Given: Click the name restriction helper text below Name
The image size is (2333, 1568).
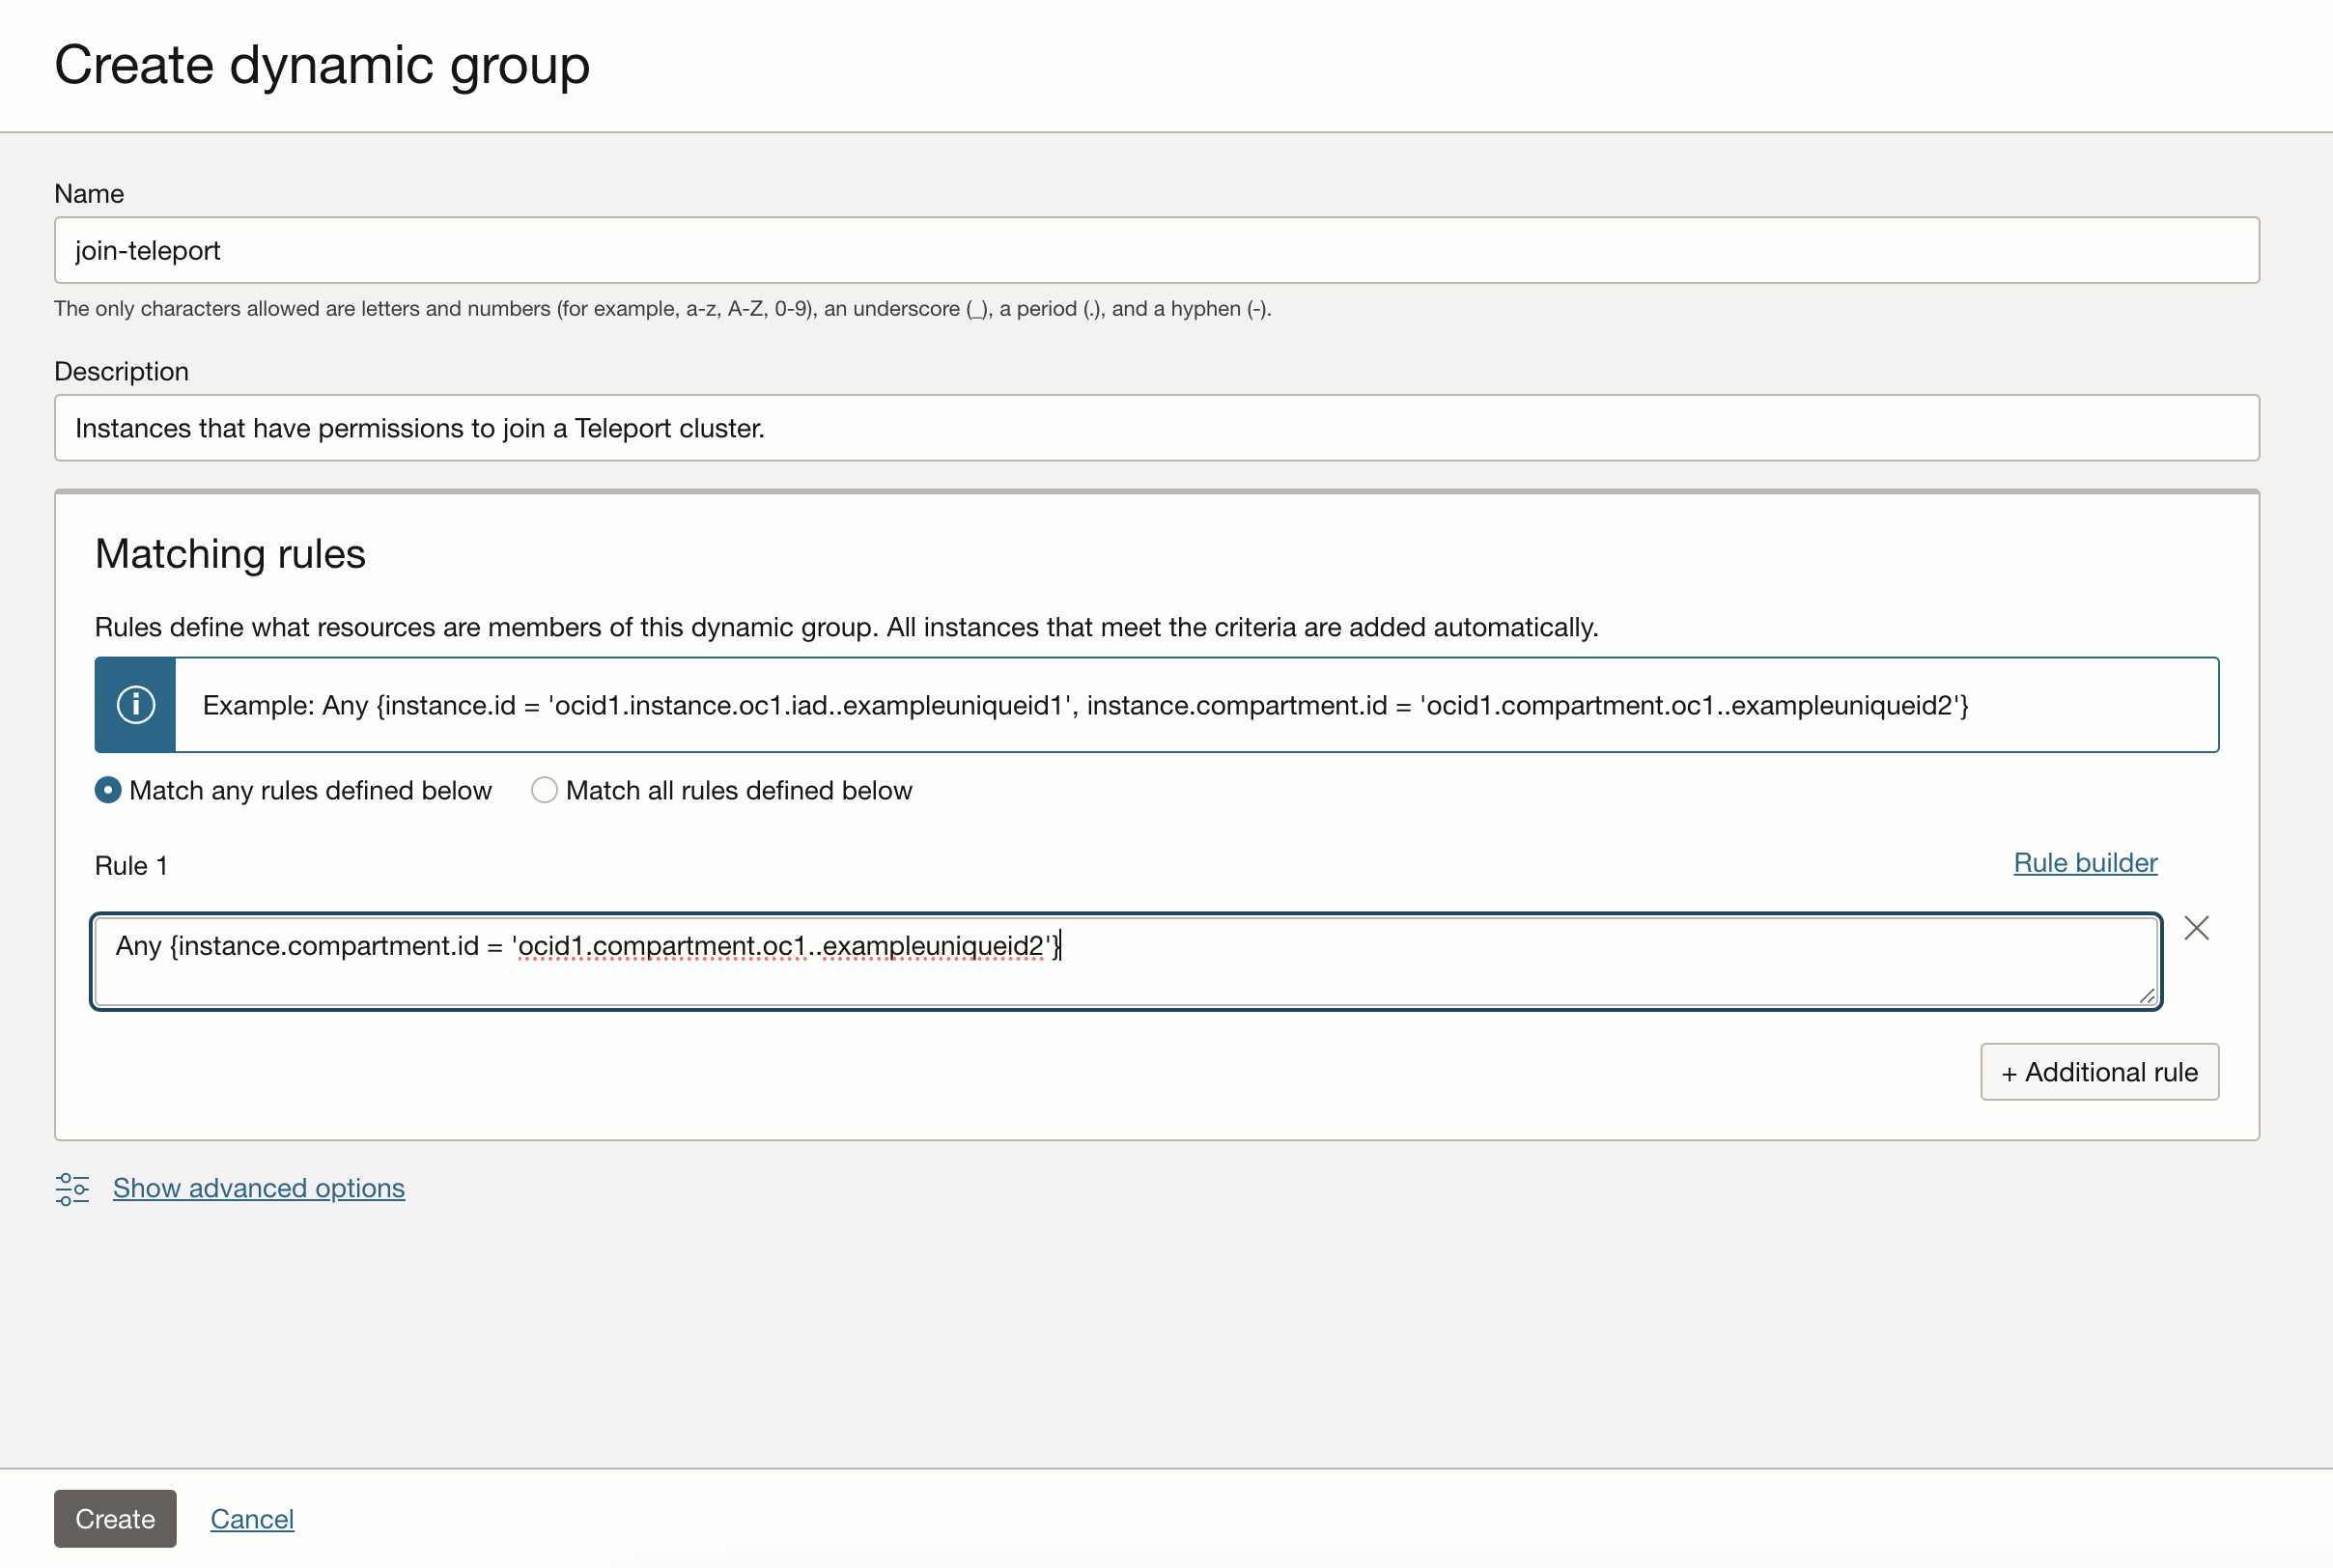Looking at the screenshot, I should pyautogui.click(x=662, y=308).
